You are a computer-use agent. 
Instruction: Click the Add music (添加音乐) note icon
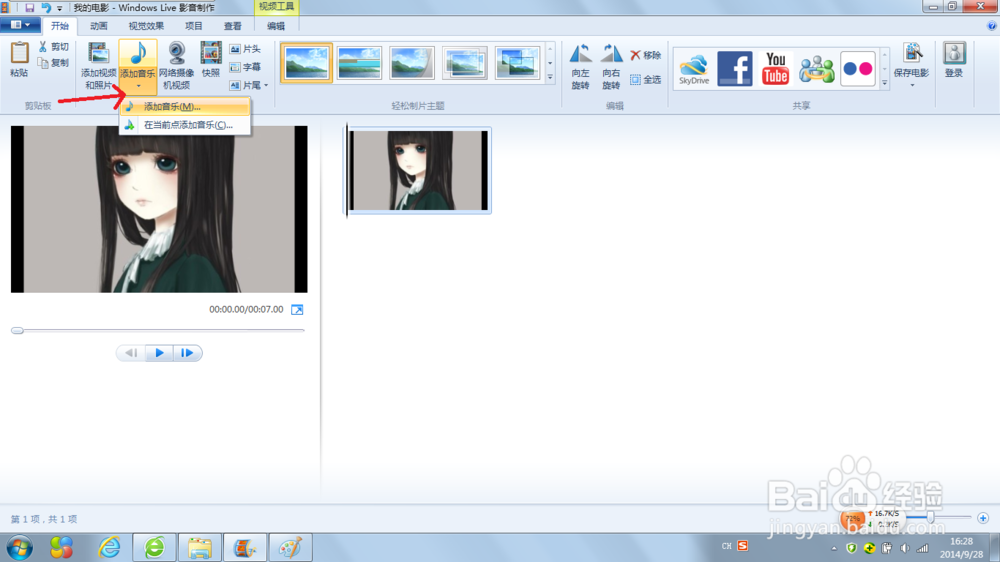[138, 54]
